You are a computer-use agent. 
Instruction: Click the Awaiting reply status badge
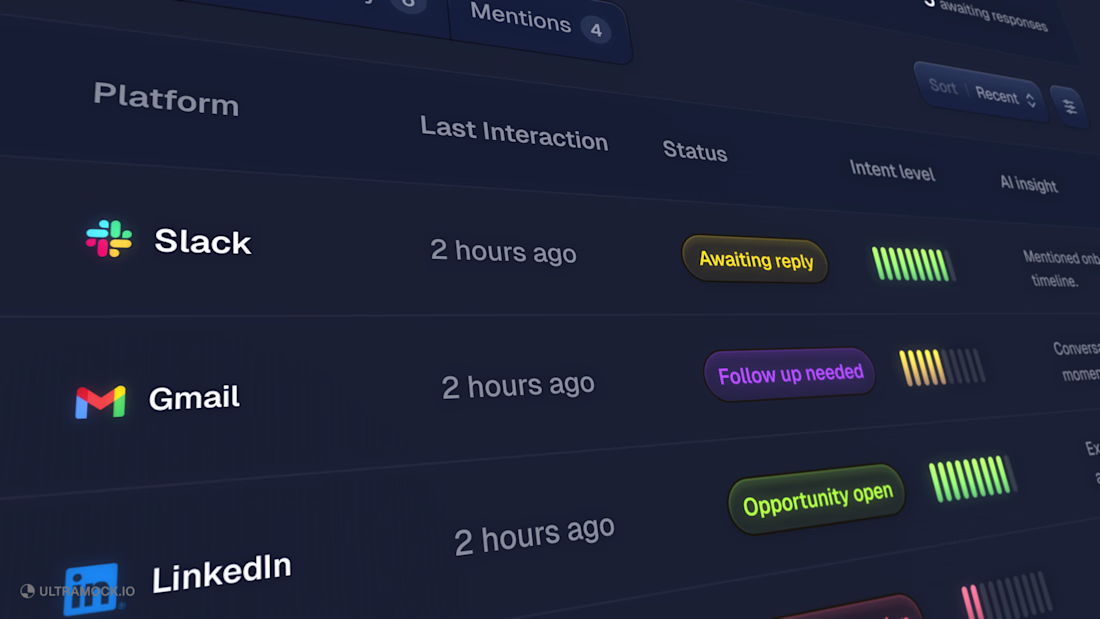pyautogui.click(x=755, y=260)
